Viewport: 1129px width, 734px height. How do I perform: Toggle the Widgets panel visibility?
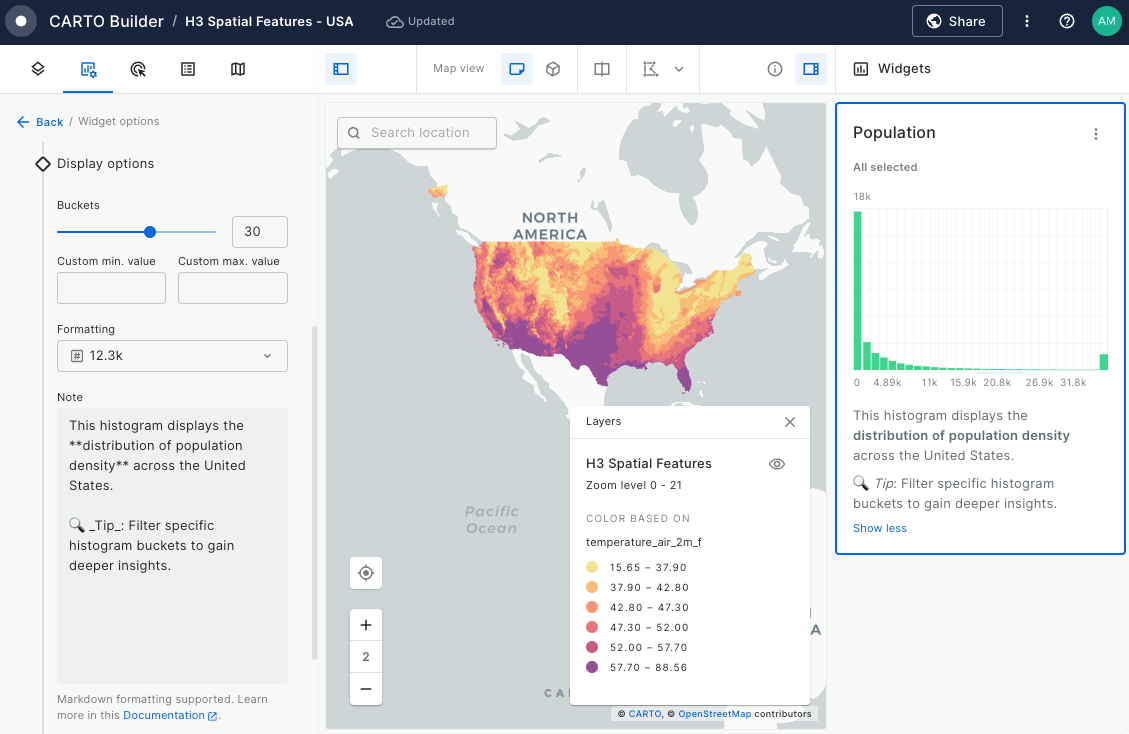[x=811, y=69]
